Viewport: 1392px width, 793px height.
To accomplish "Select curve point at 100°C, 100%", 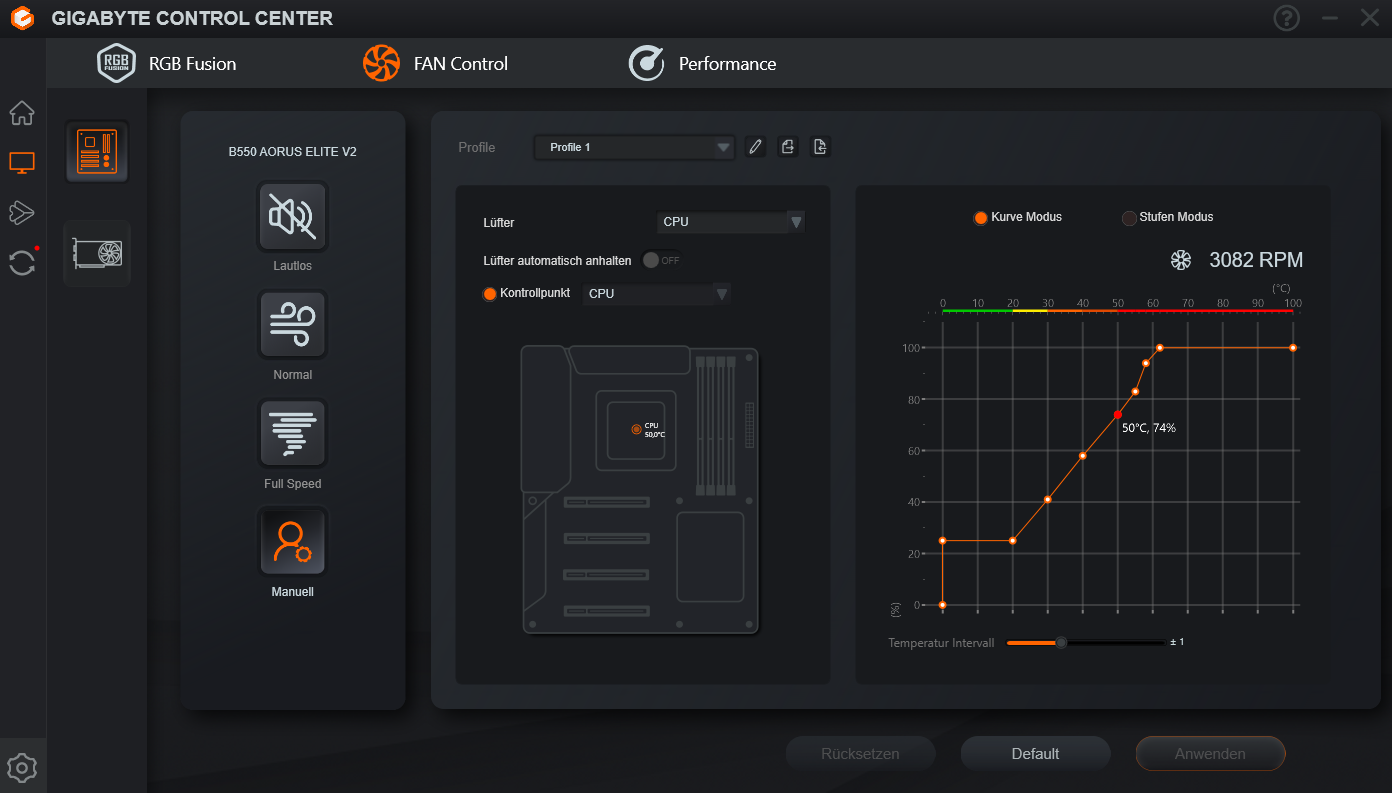I will tap(1293, 348).
